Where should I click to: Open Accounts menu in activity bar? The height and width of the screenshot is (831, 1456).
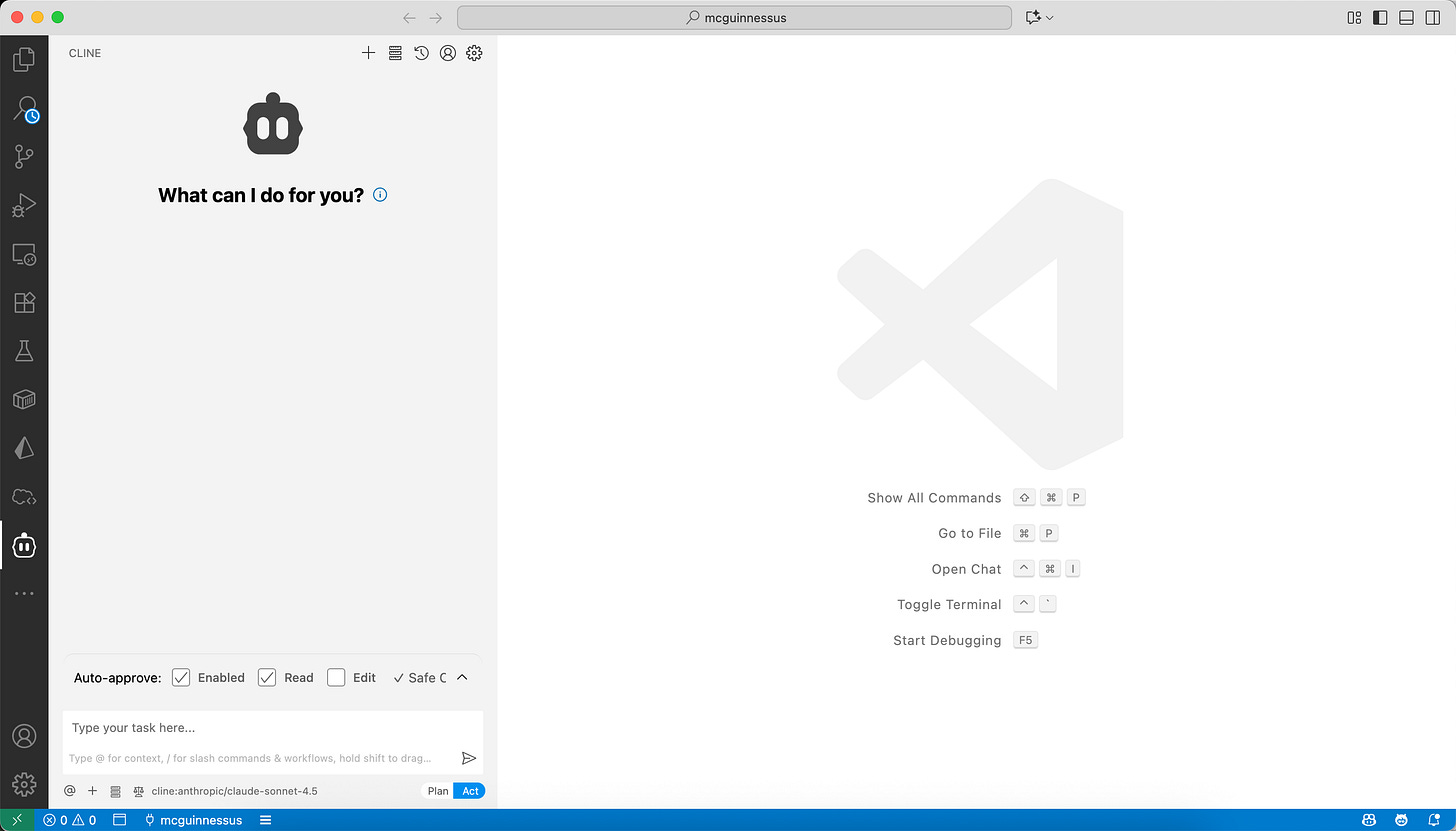point(24,736)
